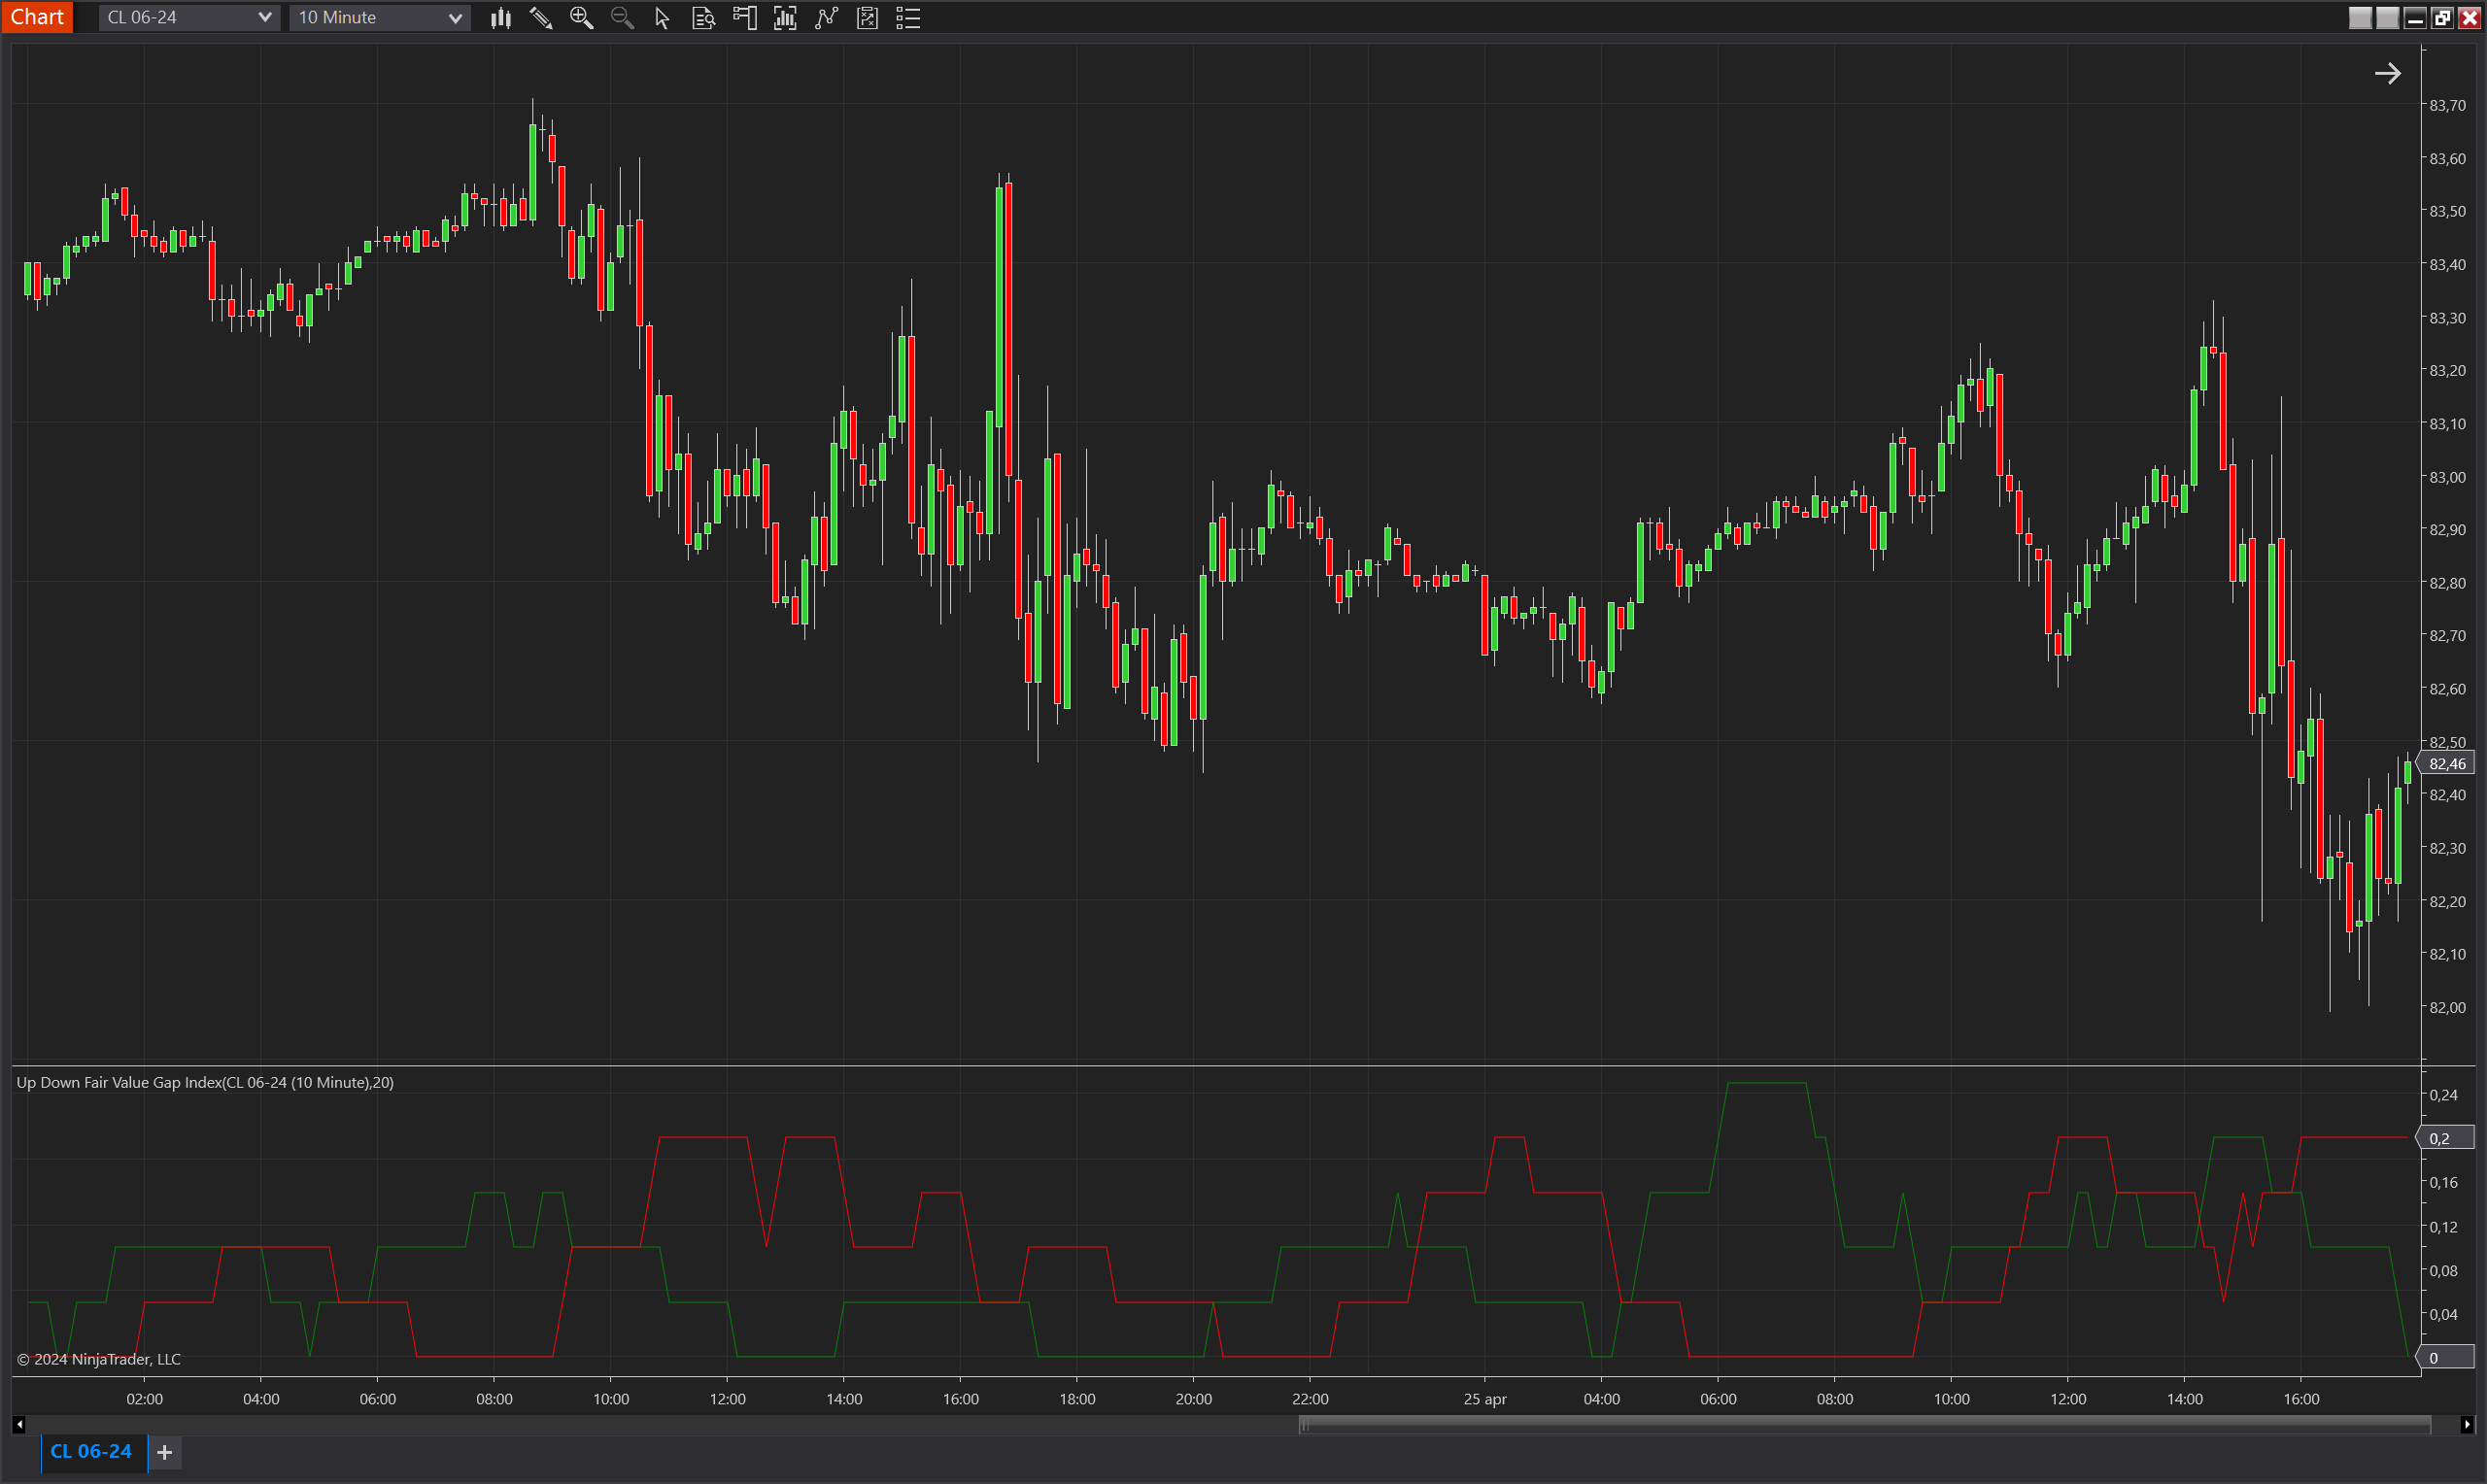Click the 22:00 time axis label
This screenshot has height=1484, width=2487.
(1310, 1399)
